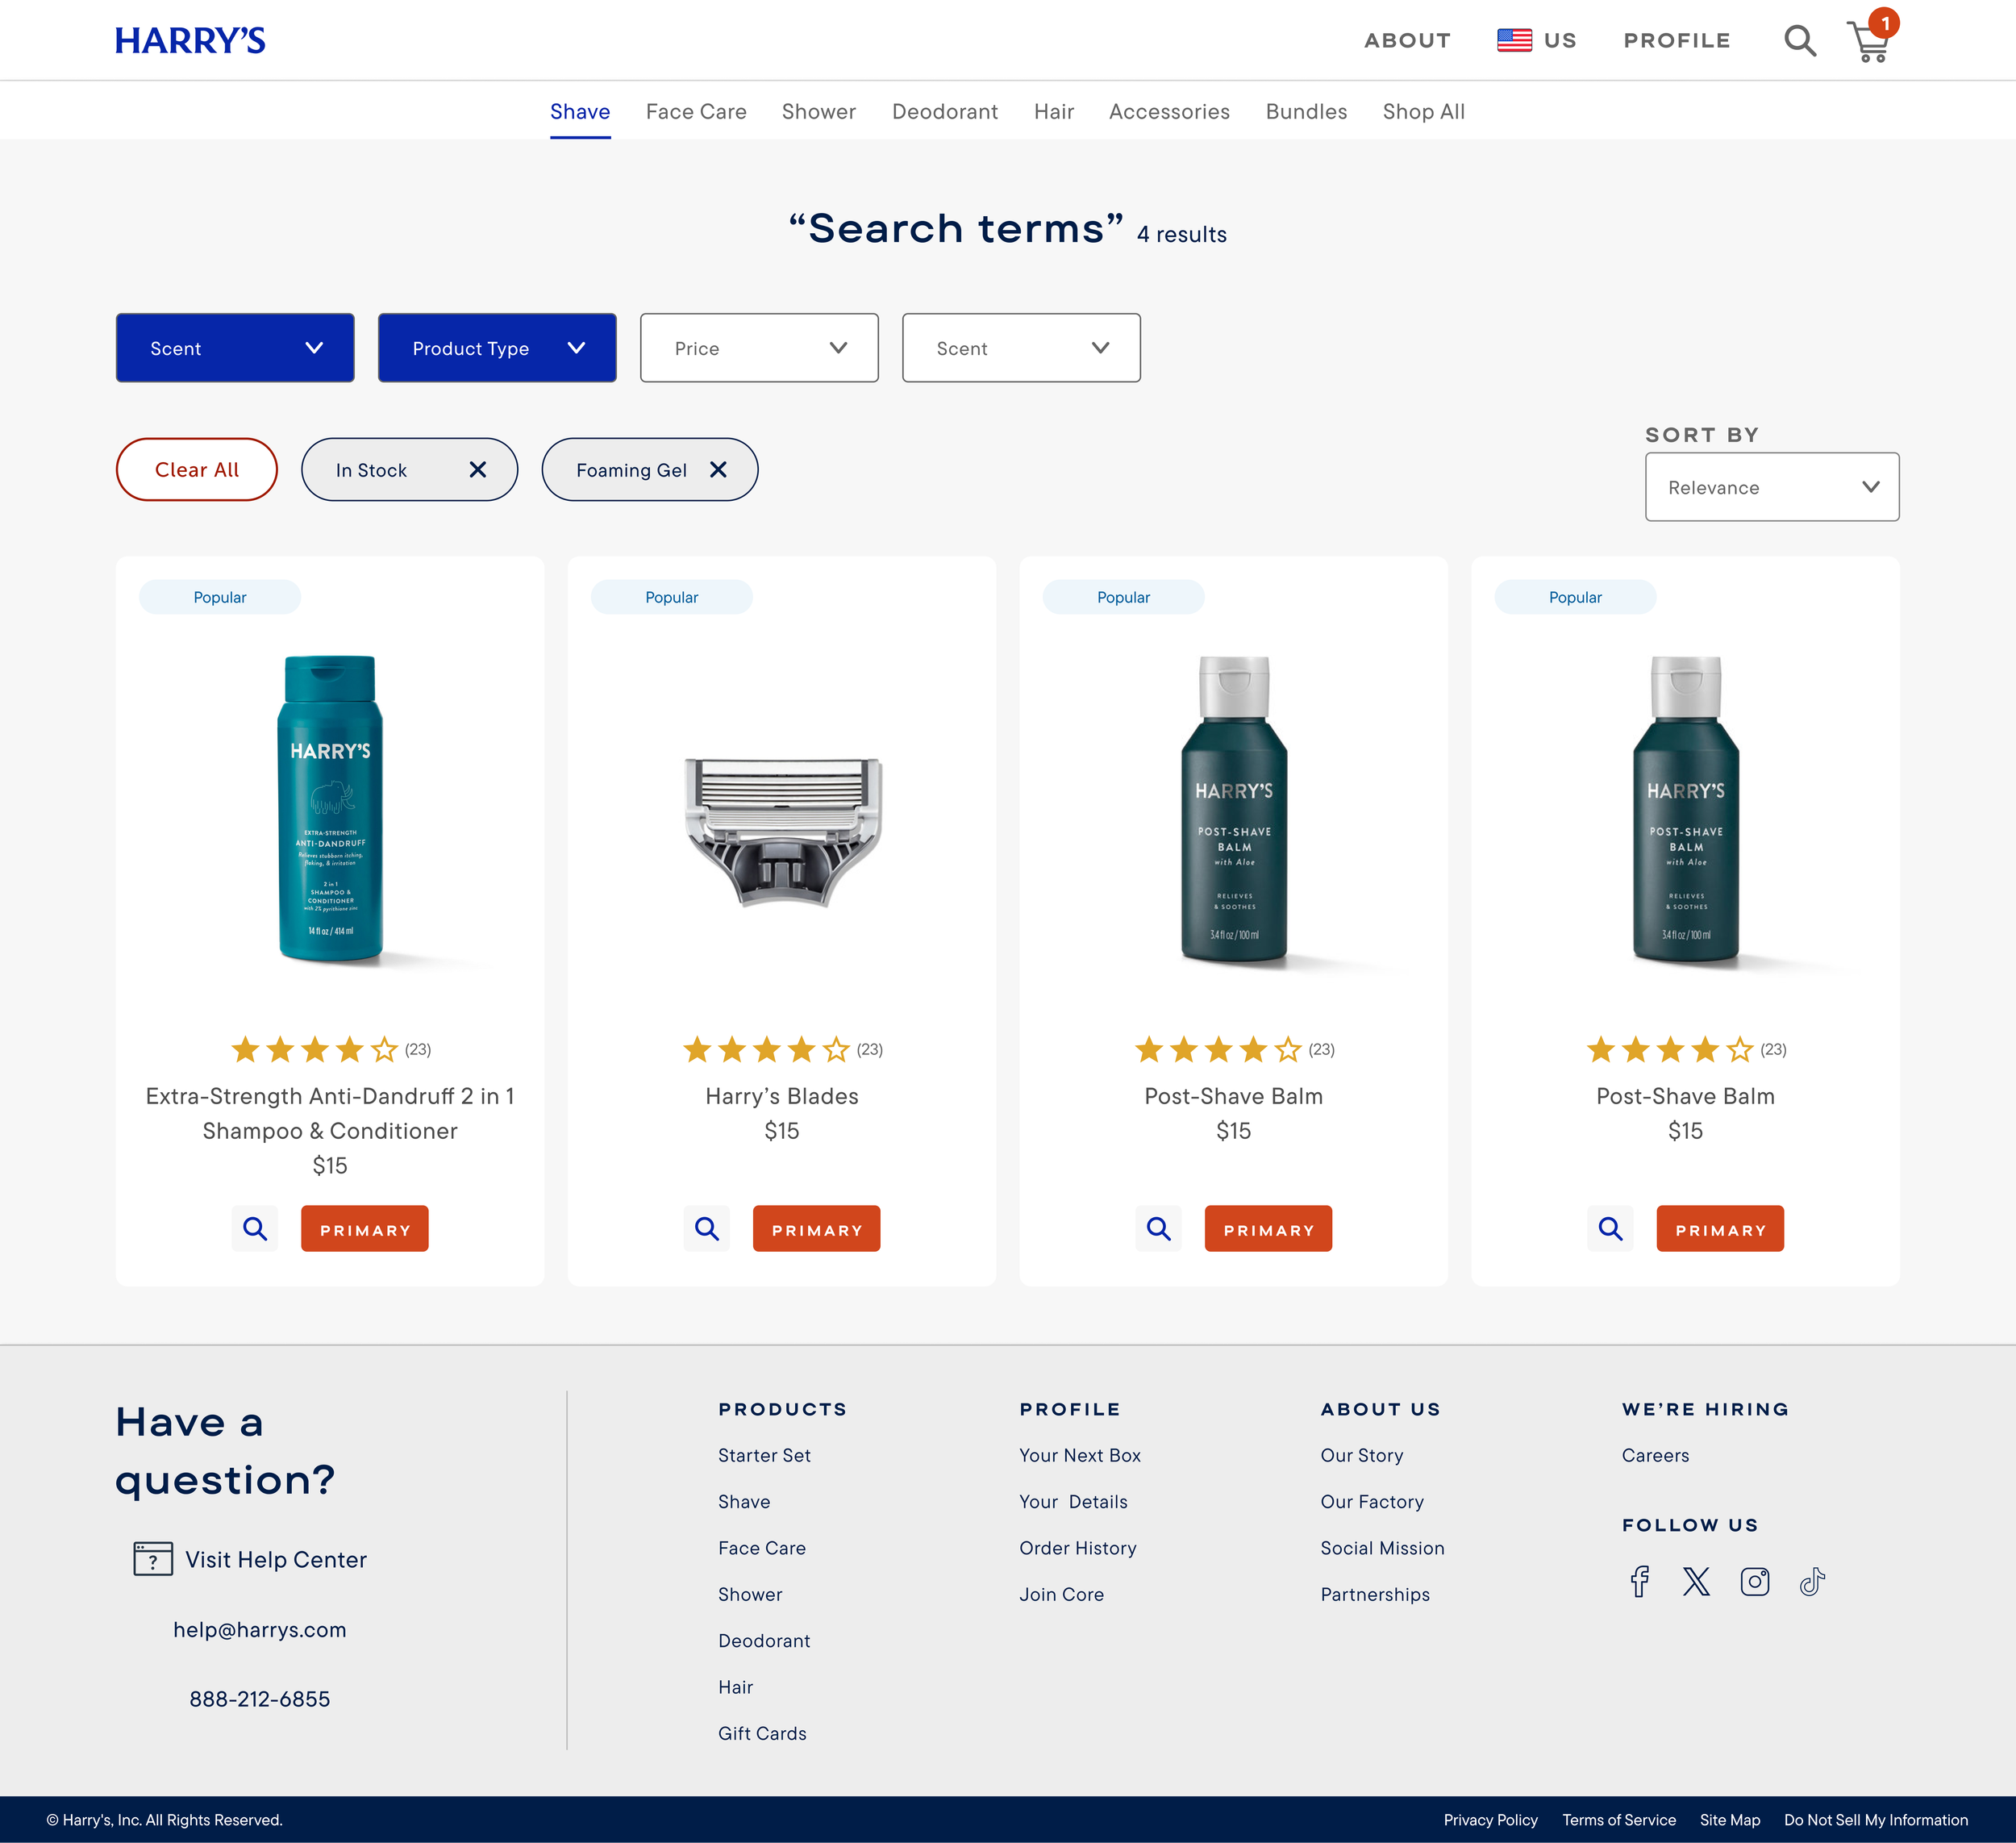Viewport: 2016px width, 1843px height.
Task: Click the Facebook icon in footer
Action: 1639,1581
